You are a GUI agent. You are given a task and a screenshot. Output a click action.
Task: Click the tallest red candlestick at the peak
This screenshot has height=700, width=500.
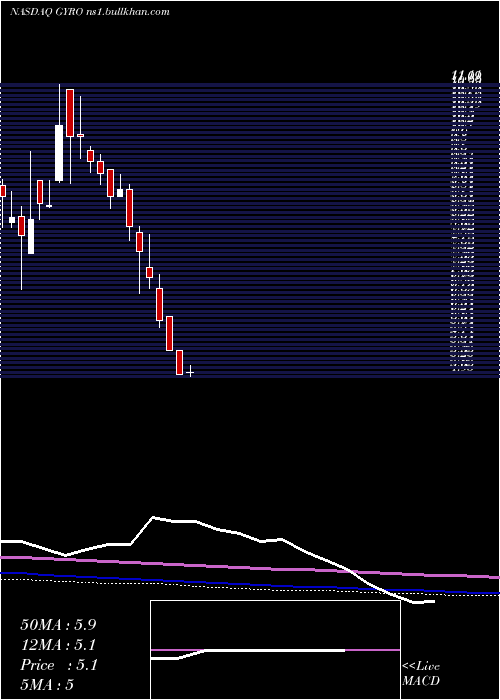70,113
